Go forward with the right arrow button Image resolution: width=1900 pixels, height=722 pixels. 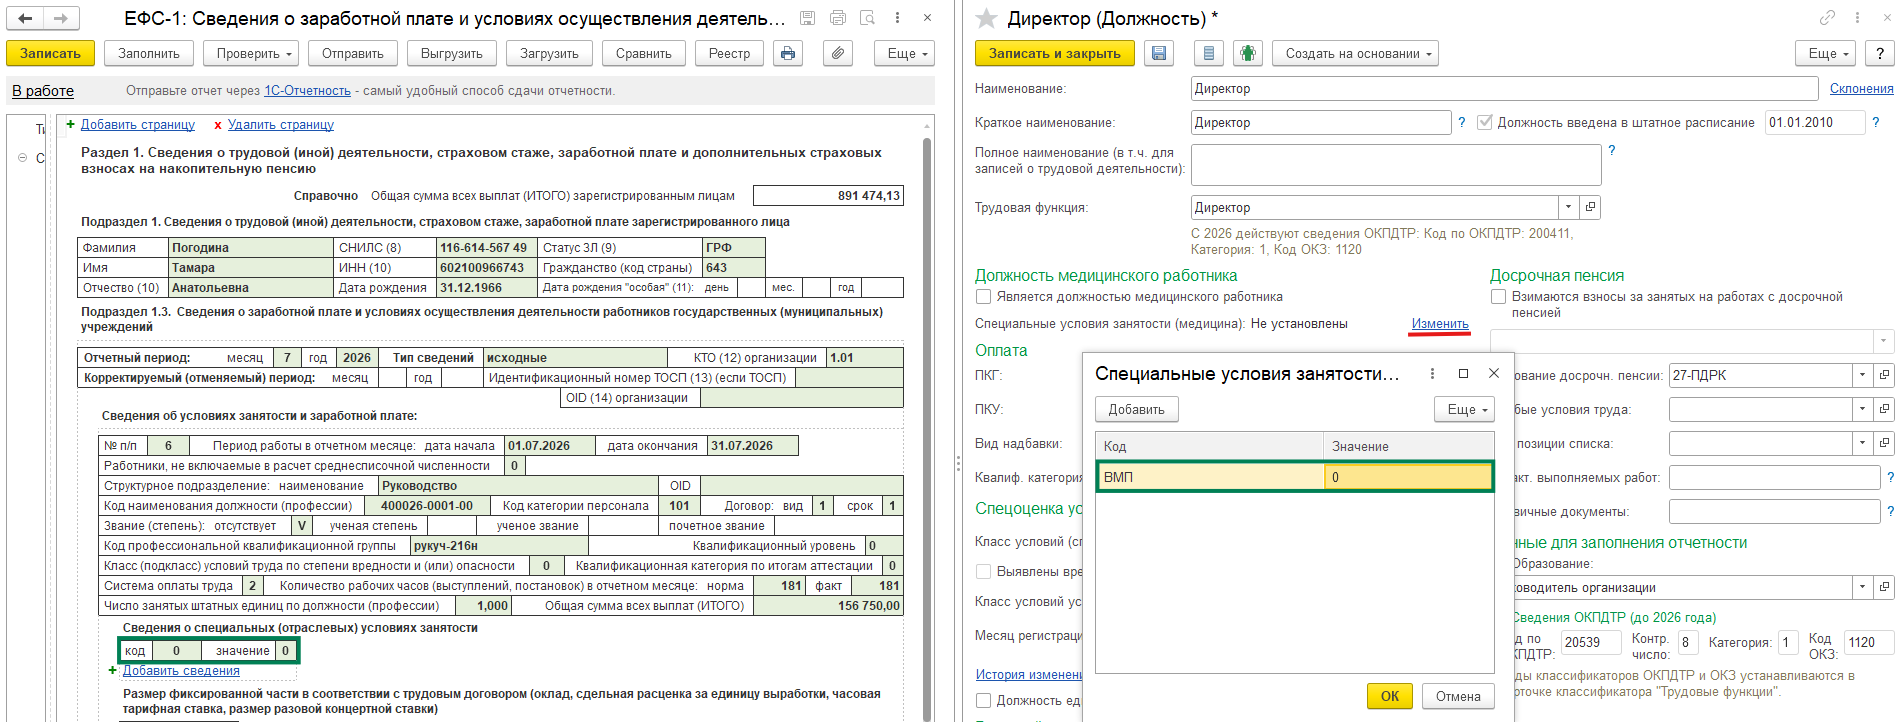[x=61, y=18]
